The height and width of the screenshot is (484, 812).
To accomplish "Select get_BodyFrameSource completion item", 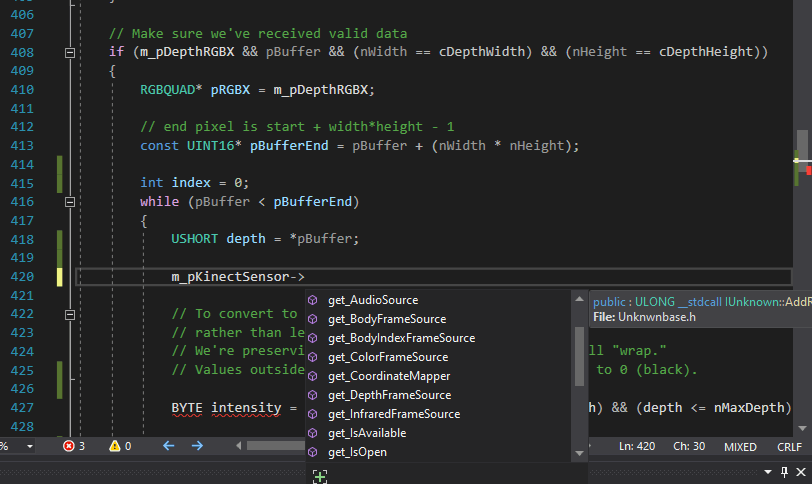I will coord(439,319).
